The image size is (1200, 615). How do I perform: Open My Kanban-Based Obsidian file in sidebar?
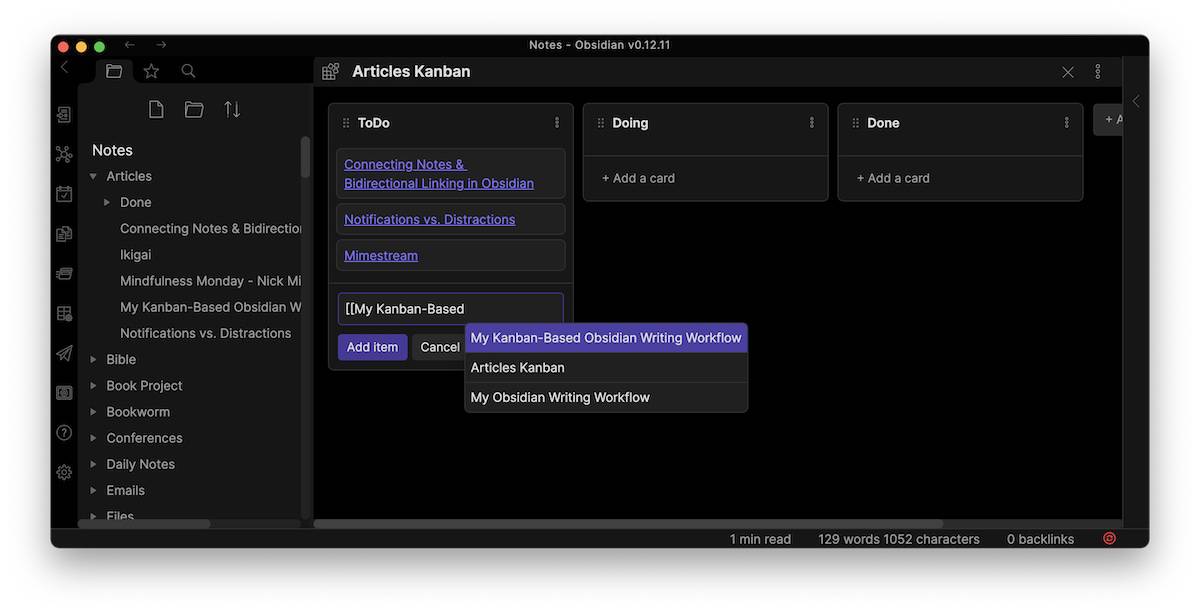(210, 307)
